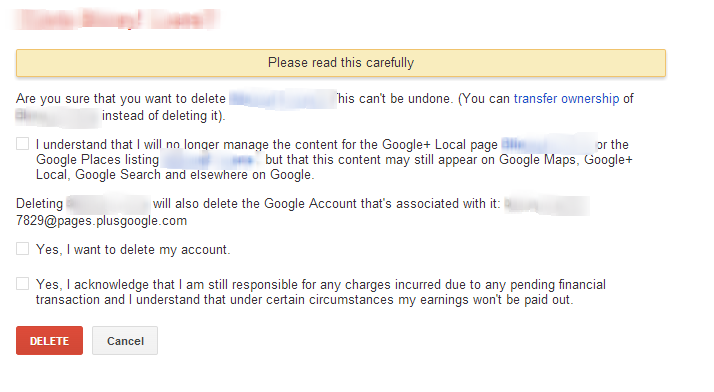The width and height of the screenshot is (714, 392).
Task: Click the blurred account name after 'associated with it:'
Action: 546,205
